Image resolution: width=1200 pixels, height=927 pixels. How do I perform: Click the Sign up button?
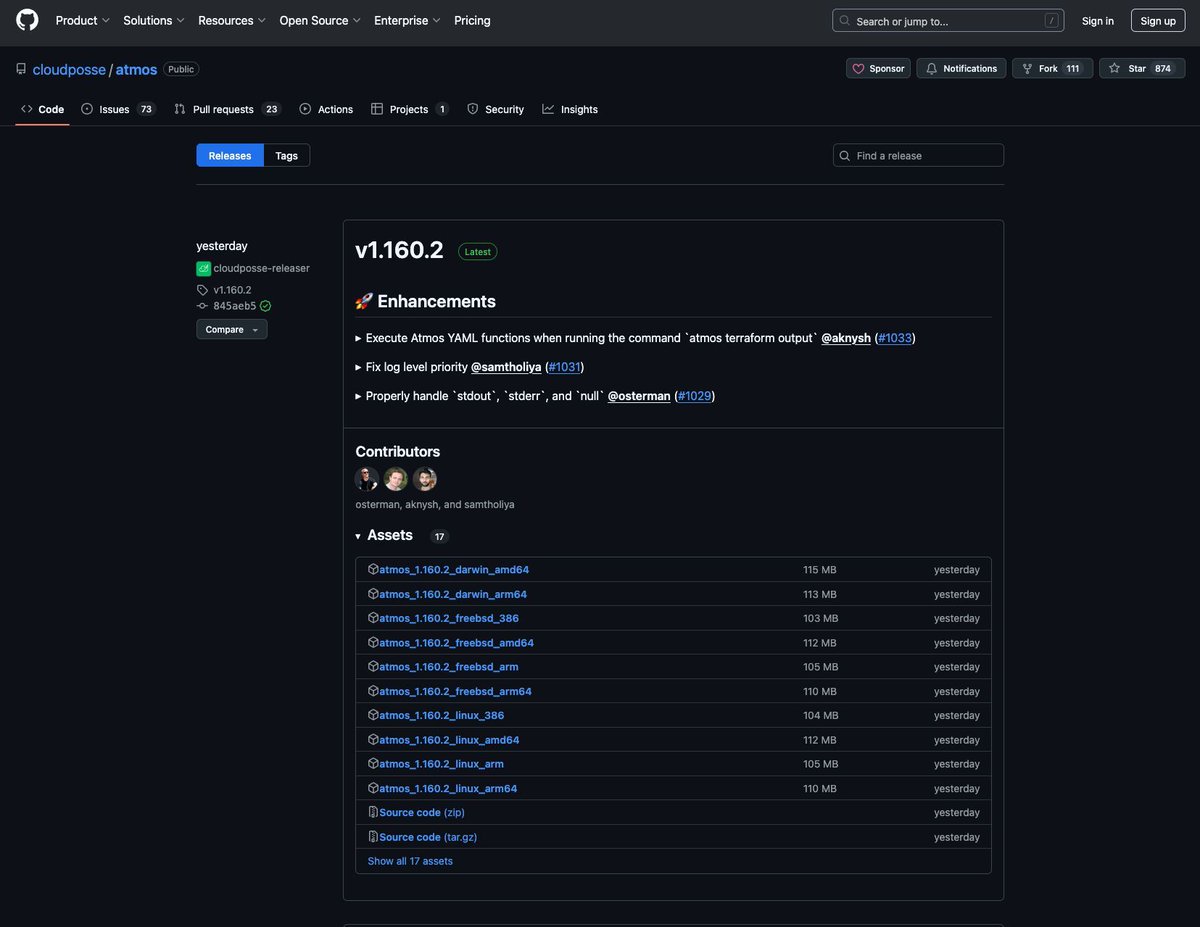pyautogui.click(x=1158, y=20)
